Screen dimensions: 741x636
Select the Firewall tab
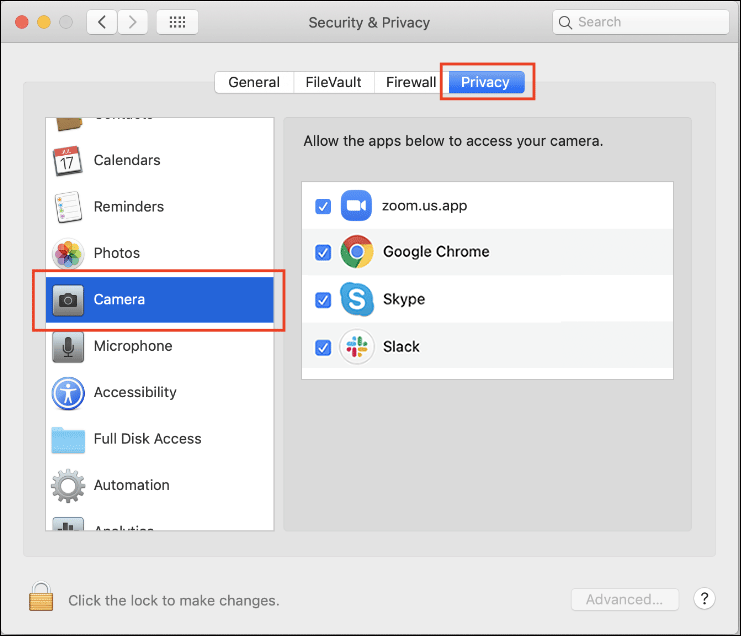click(x=411, y=82)
